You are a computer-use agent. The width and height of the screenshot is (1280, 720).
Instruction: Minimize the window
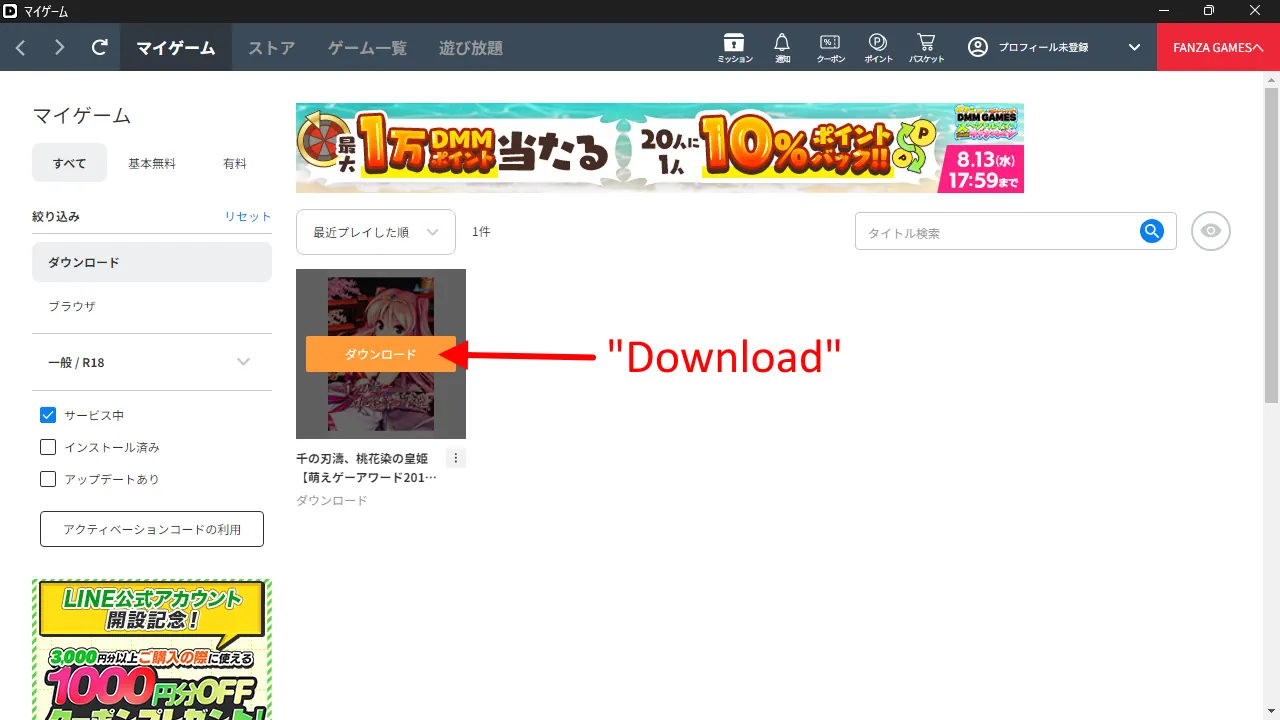pos(1163,10)
